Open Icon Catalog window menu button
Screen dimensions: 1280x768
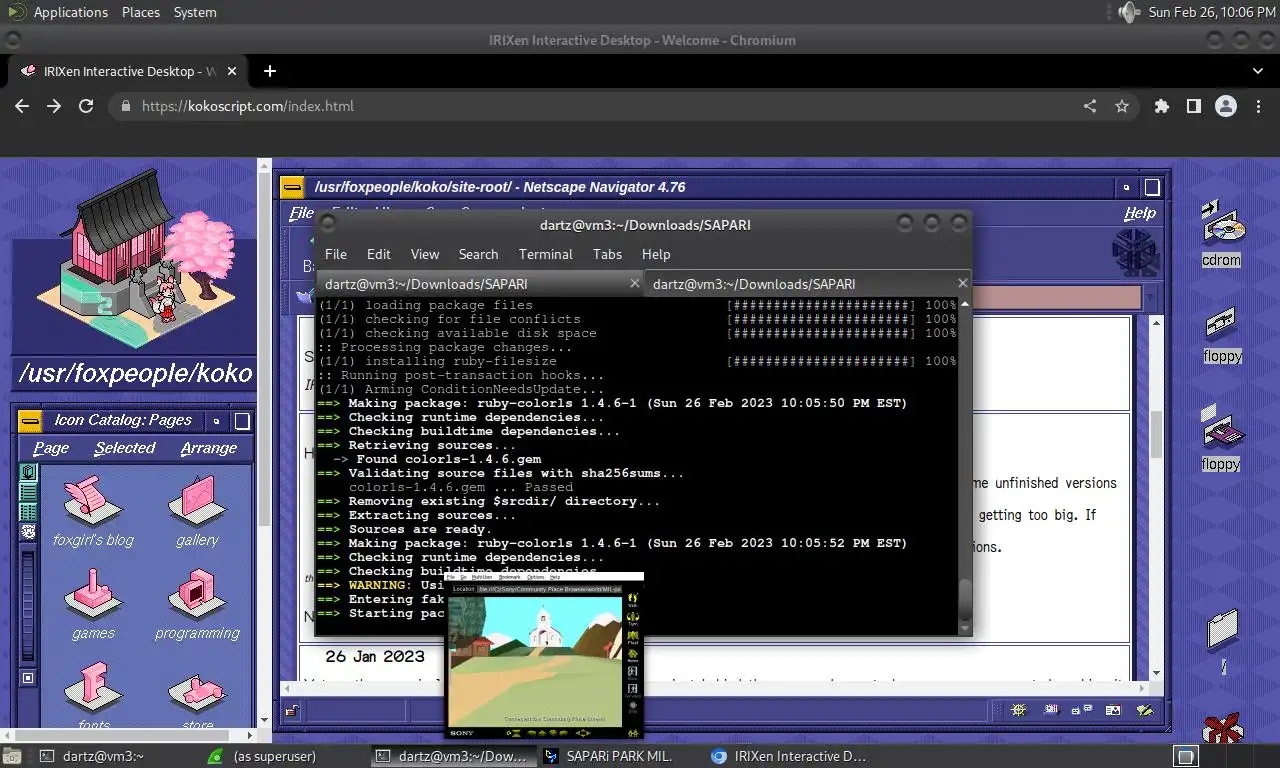tap(30, 421)
